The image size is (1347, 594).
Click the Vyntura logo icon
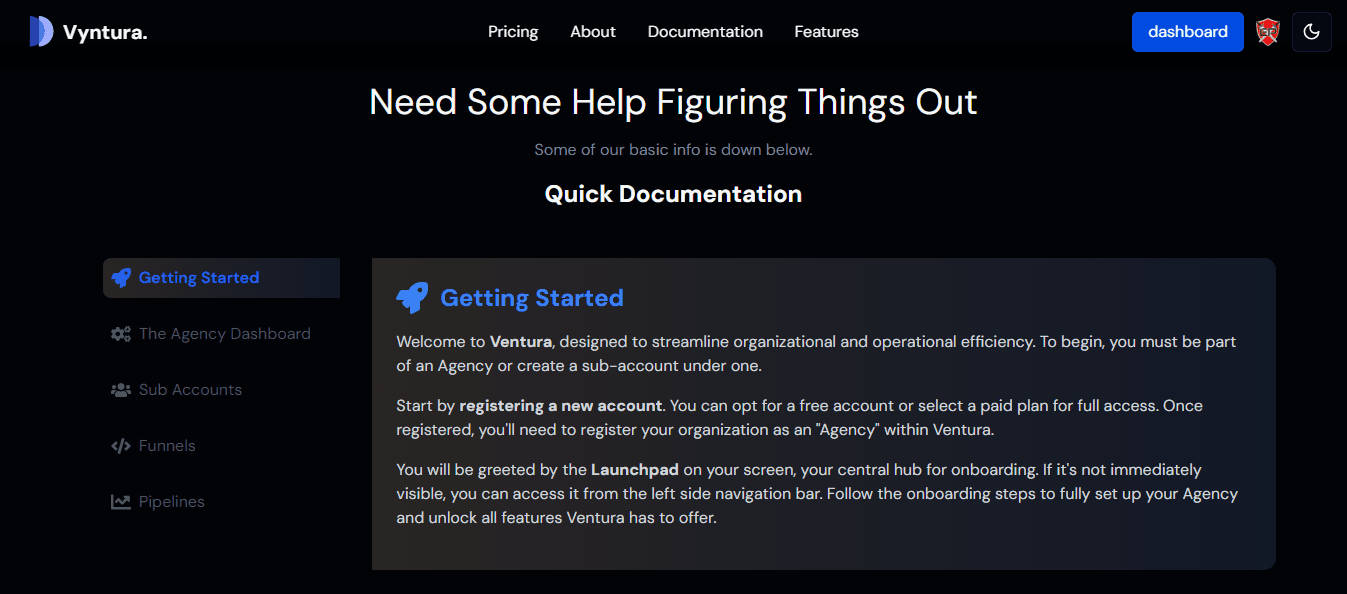41,32
